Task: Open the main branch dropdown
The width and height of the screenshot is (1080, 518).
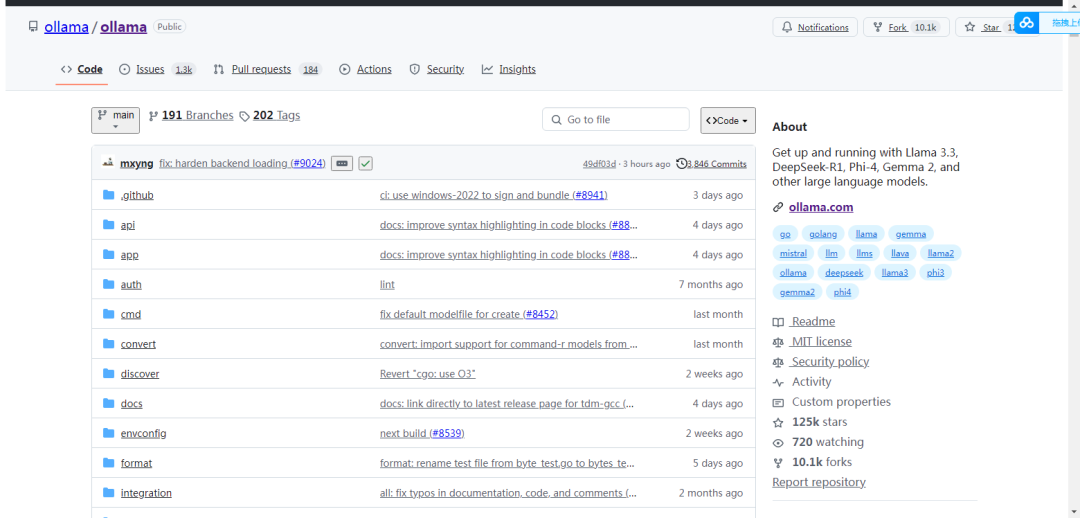Action: 116,121
